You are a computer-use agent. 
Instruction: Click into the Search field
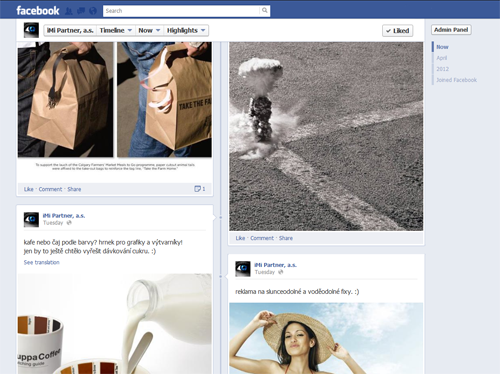pyautogui.click(x=181, y=11)
